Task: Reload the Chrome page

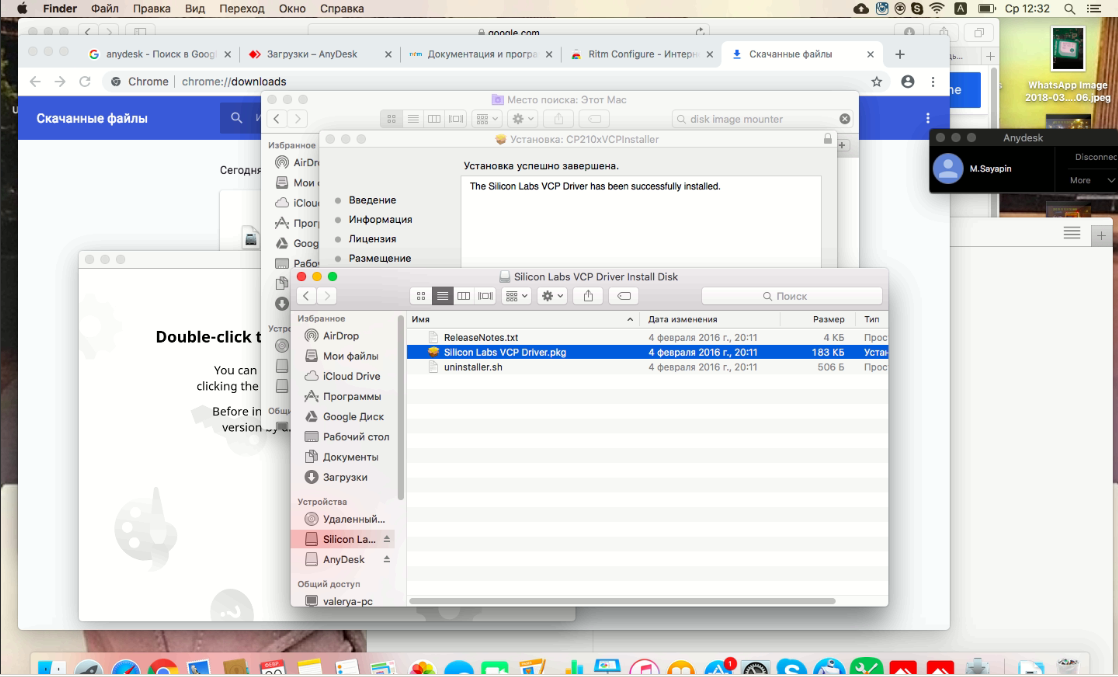Action: click(85, 81)
